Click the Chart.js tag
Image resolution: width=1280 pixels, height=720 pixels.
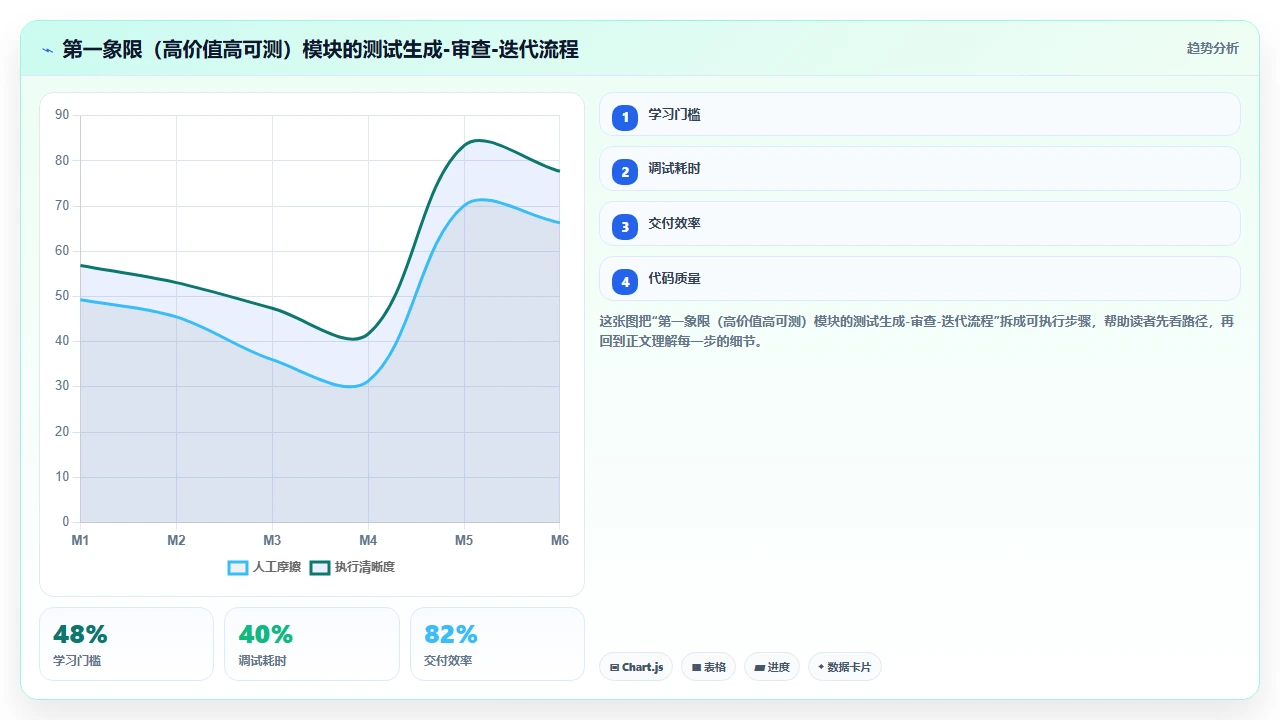(x=636, y=667)
